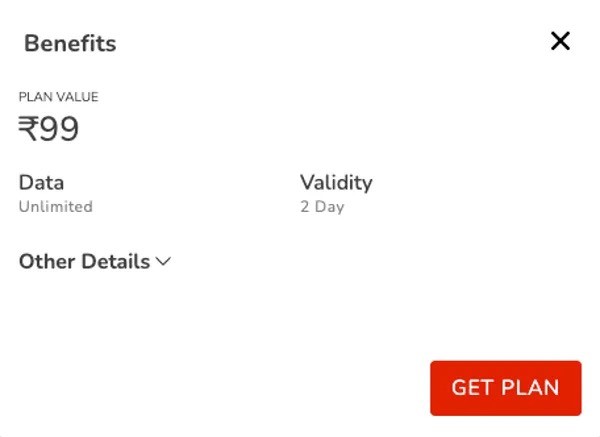The width and height of the screenshot is (600, 437).
Task: Click the Data heading
Action: tap(41, 183)
